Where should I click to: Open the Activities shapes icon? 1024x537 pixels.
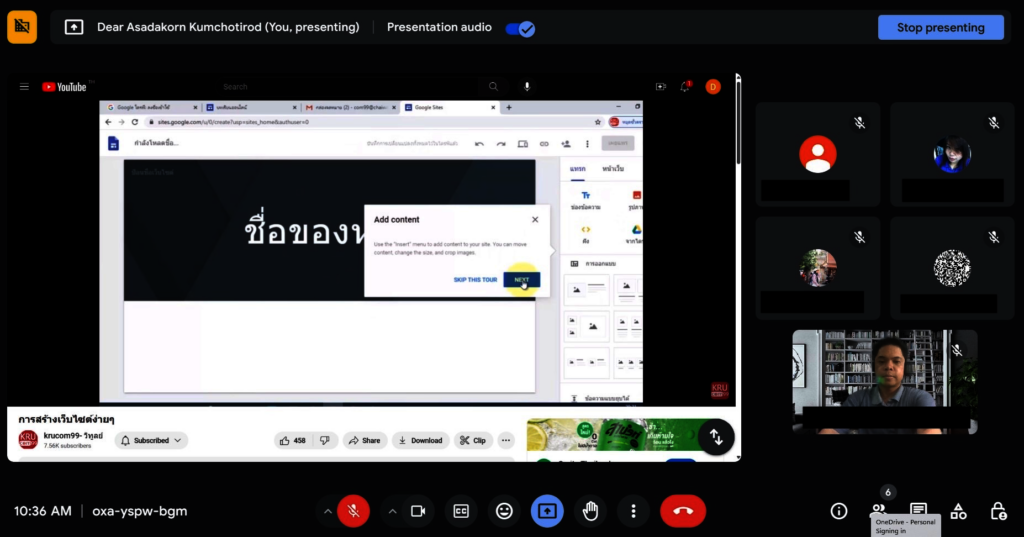959,511
